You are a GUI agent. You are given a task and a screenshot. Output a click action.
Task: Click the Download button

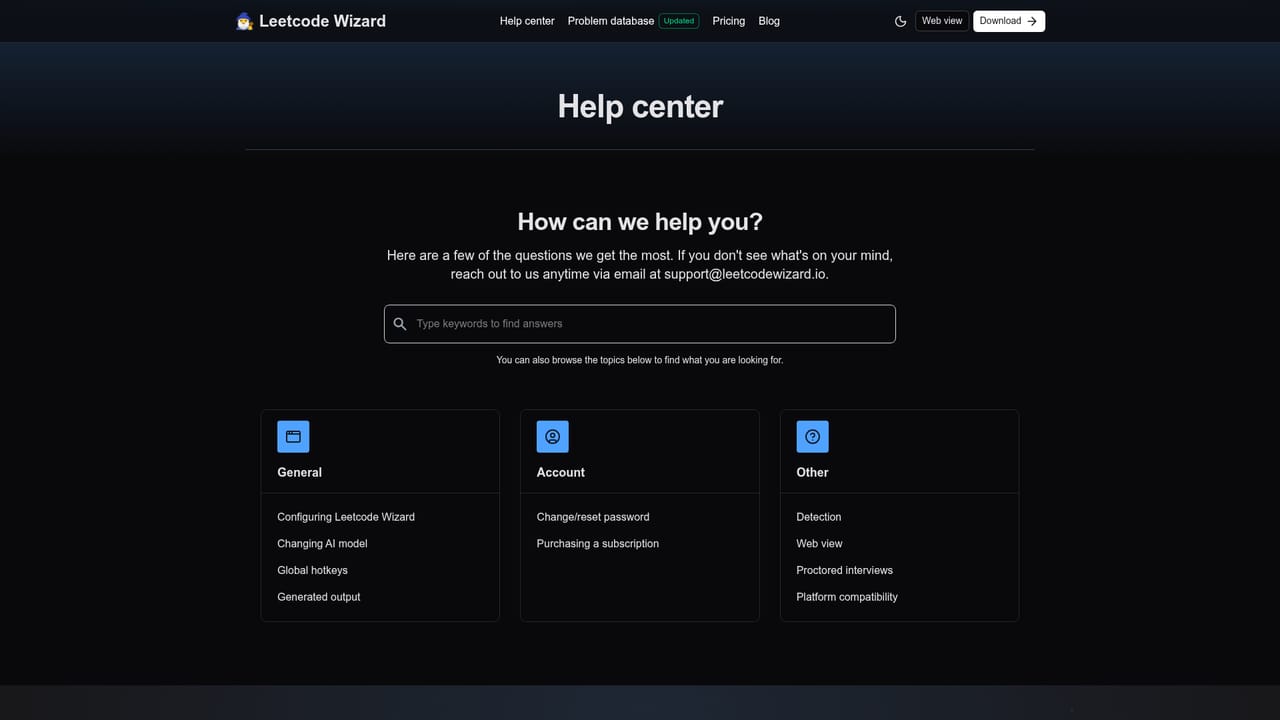click(x=1009, y=21)
